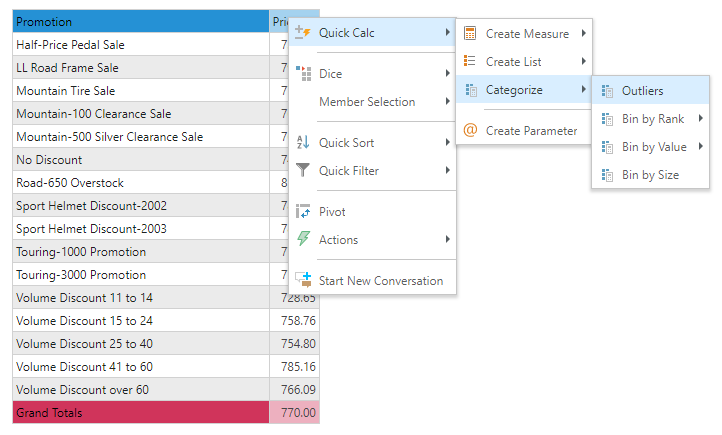Expand the Bin by Rank submenu arrow
The width and height of the screenshot is (722, 435).
[701, 119]
